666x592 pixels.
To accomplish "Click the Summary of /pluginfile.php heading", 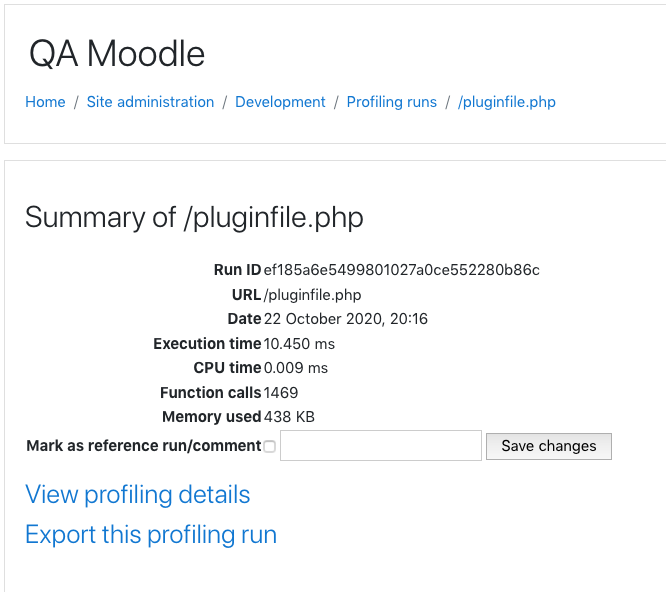I will click(194, 217).
